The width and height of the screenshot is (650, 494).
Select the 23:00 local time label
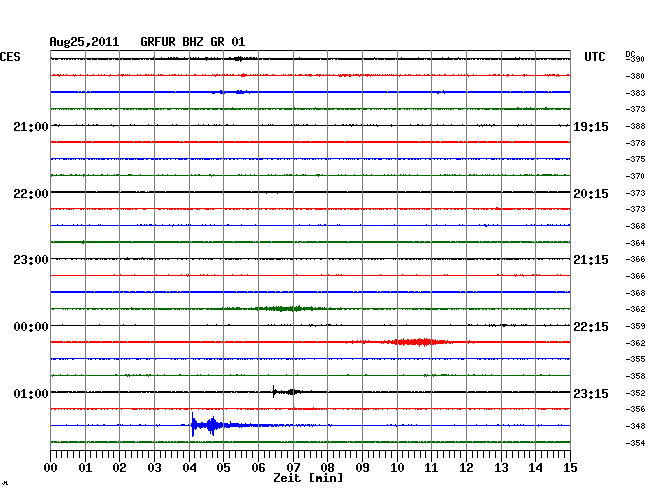point(31,260)
